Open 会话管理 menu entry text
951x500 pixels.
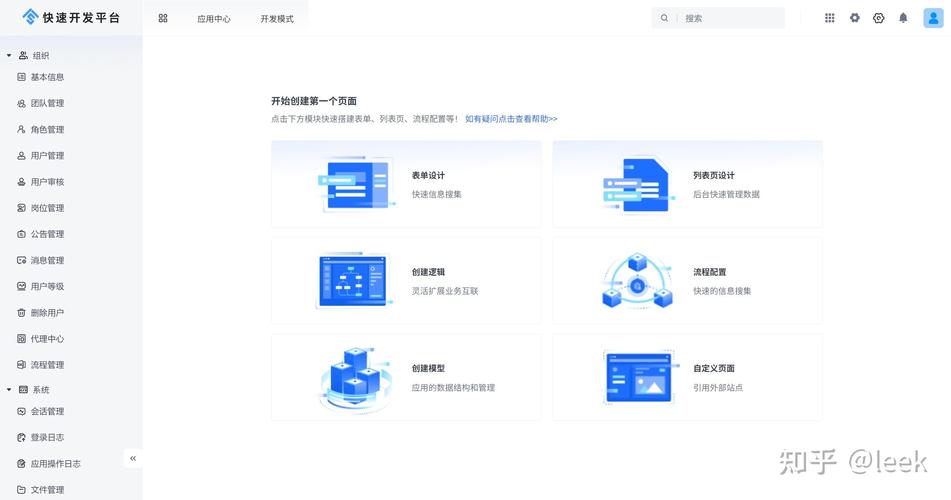pyautogui.click(x=47, y=411)
